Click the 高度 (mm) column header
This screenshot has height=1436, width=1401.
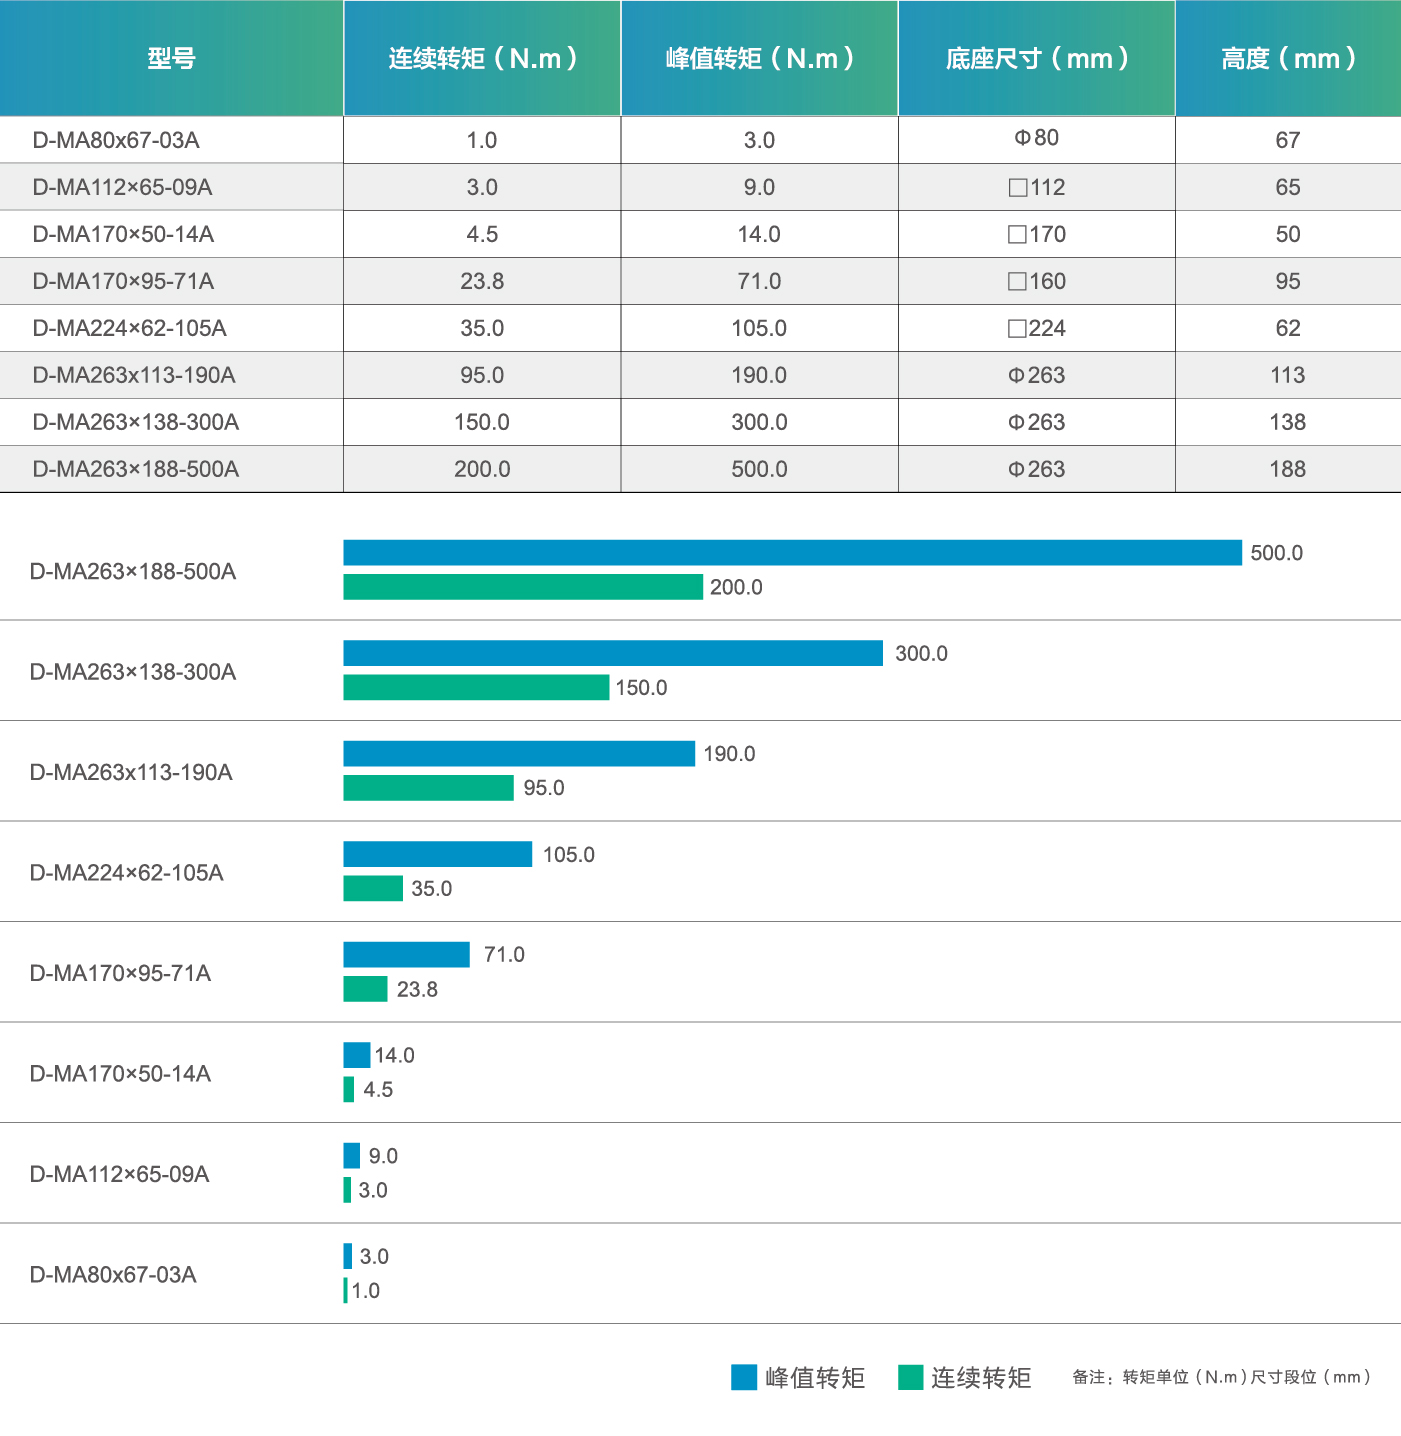[x=1288, y=58]
